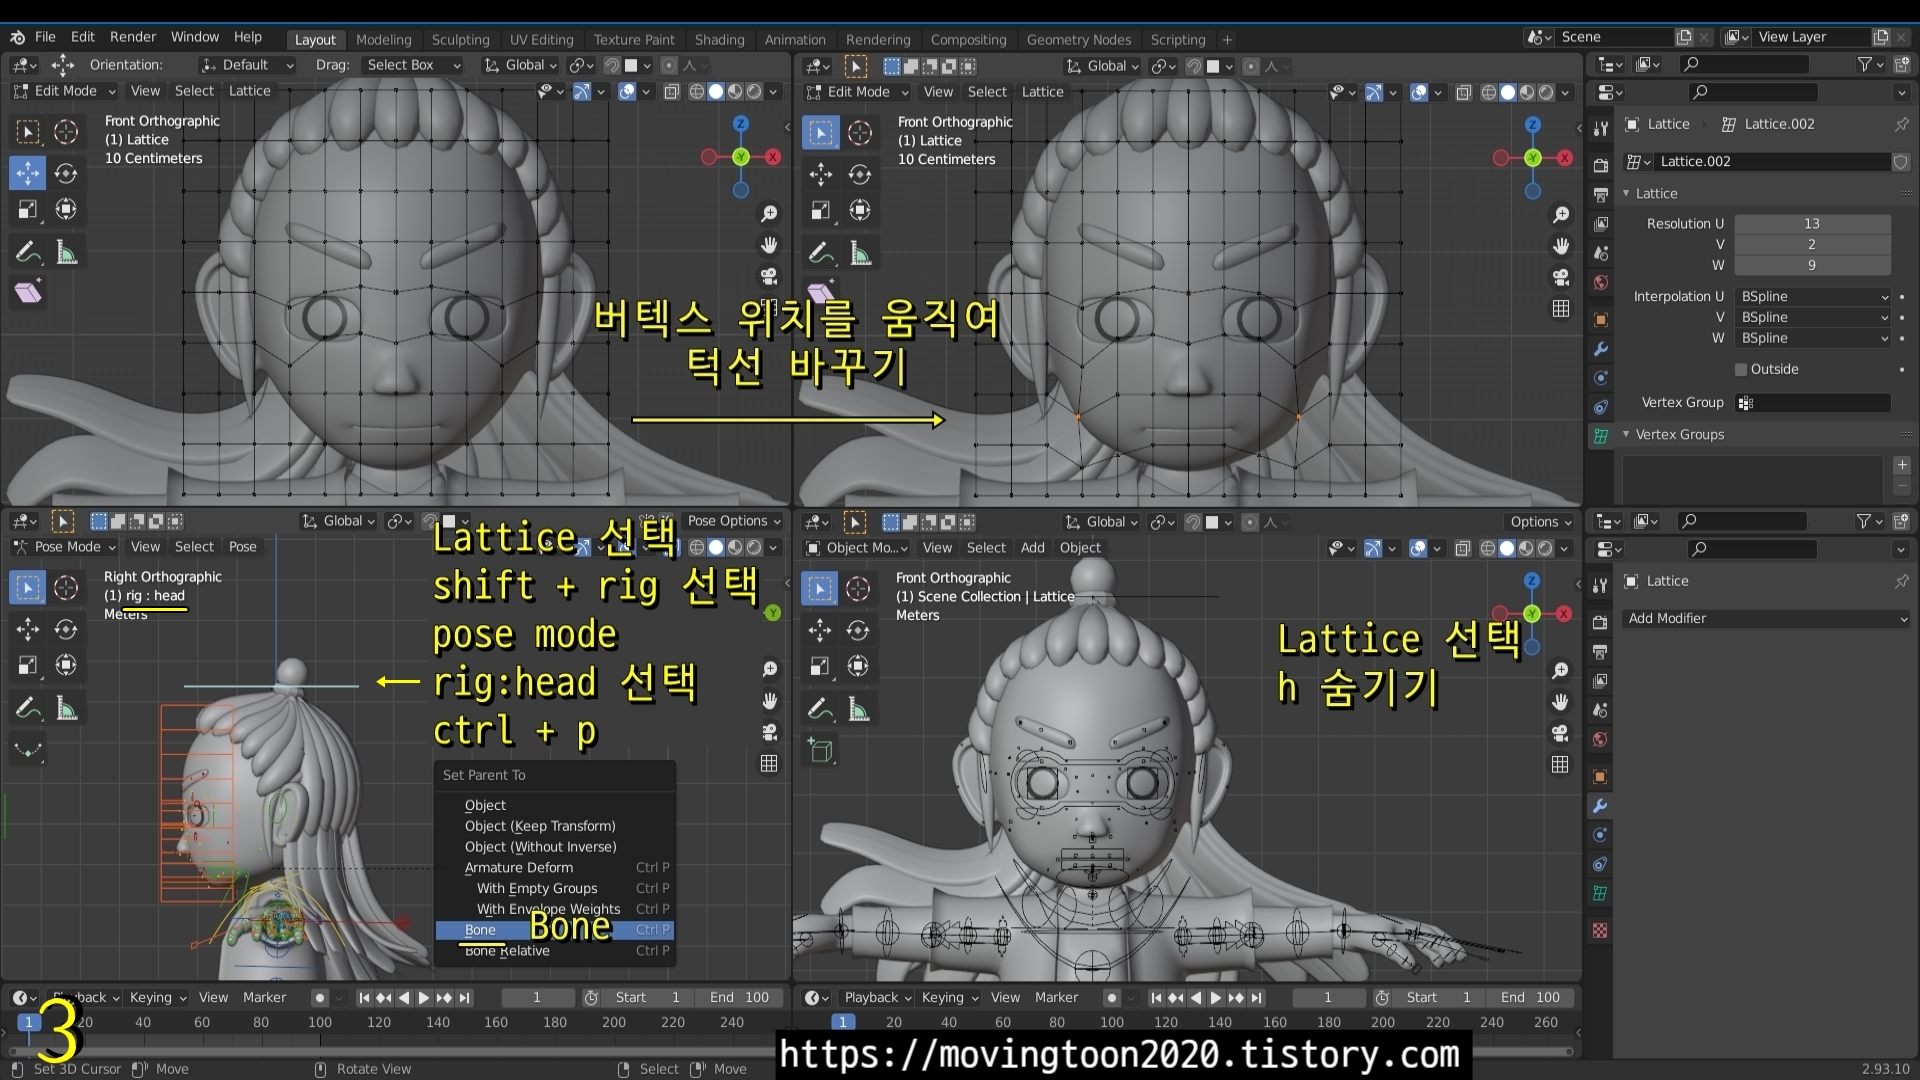Viewport: 1920px width, 1080px height.
Task: Click the Vertex Group input field
Action: (1812, 402)
